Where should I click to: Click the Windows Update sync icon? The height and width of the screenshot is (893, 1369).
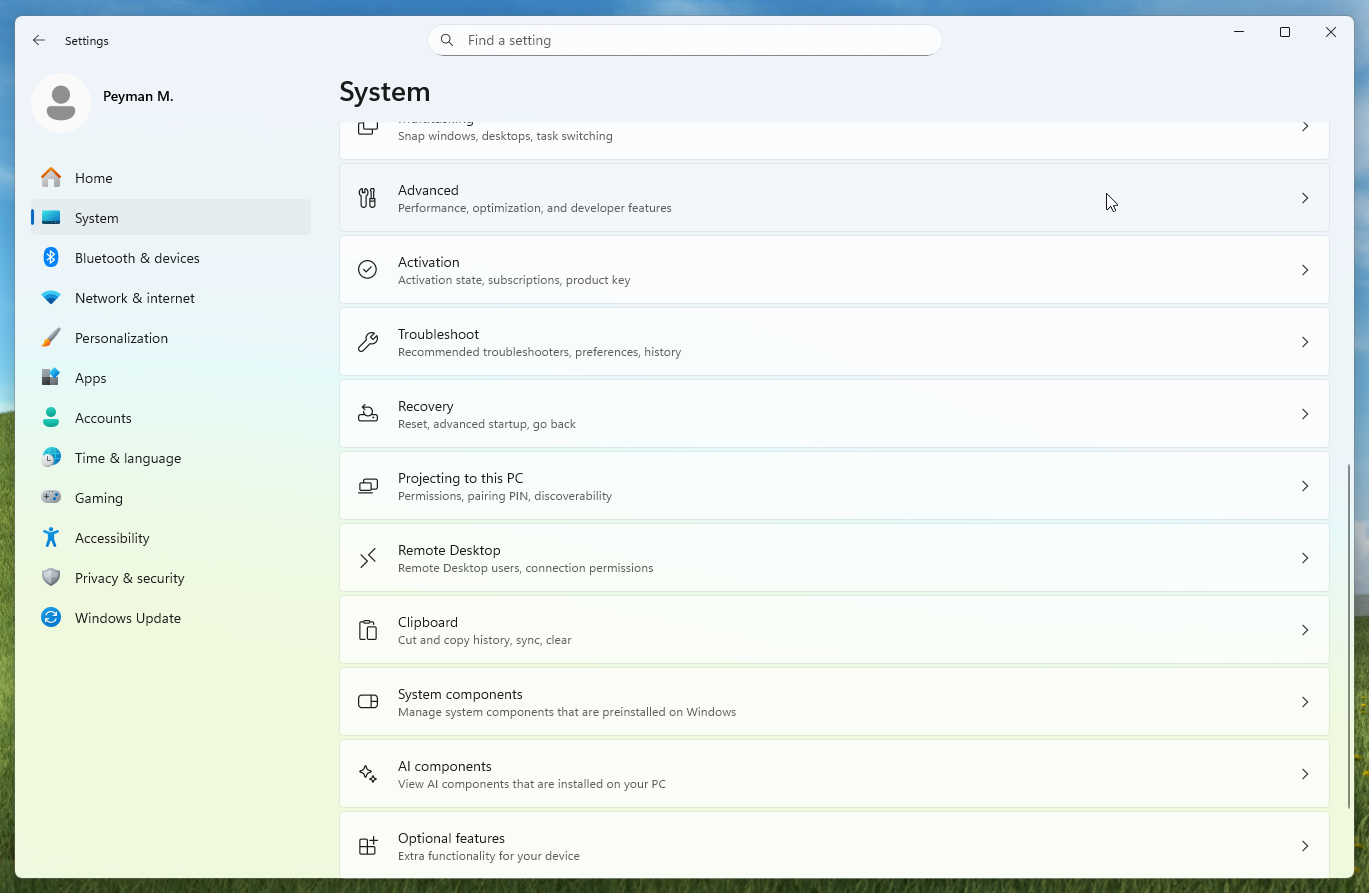click(51, 618)
